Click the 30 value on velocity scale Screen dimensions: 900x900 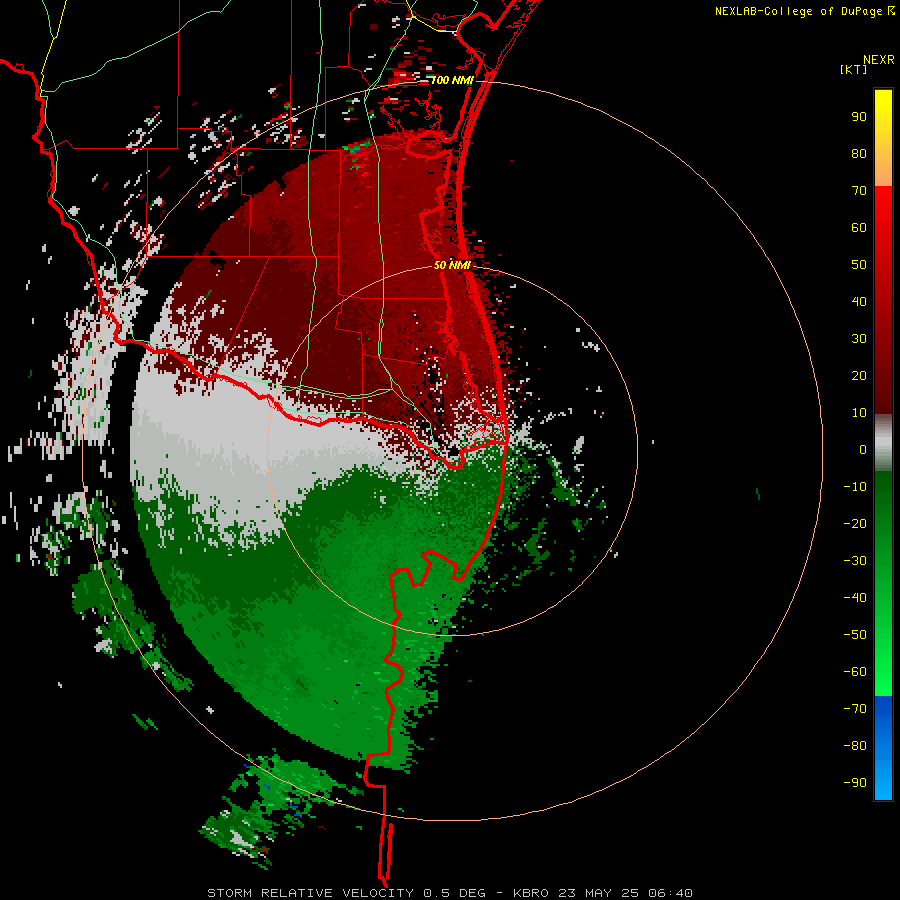click(x=859, y=339)
